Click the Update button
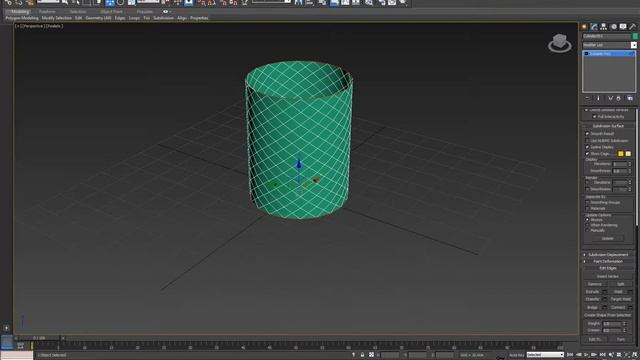640x360 pixels. pos(607,238)
